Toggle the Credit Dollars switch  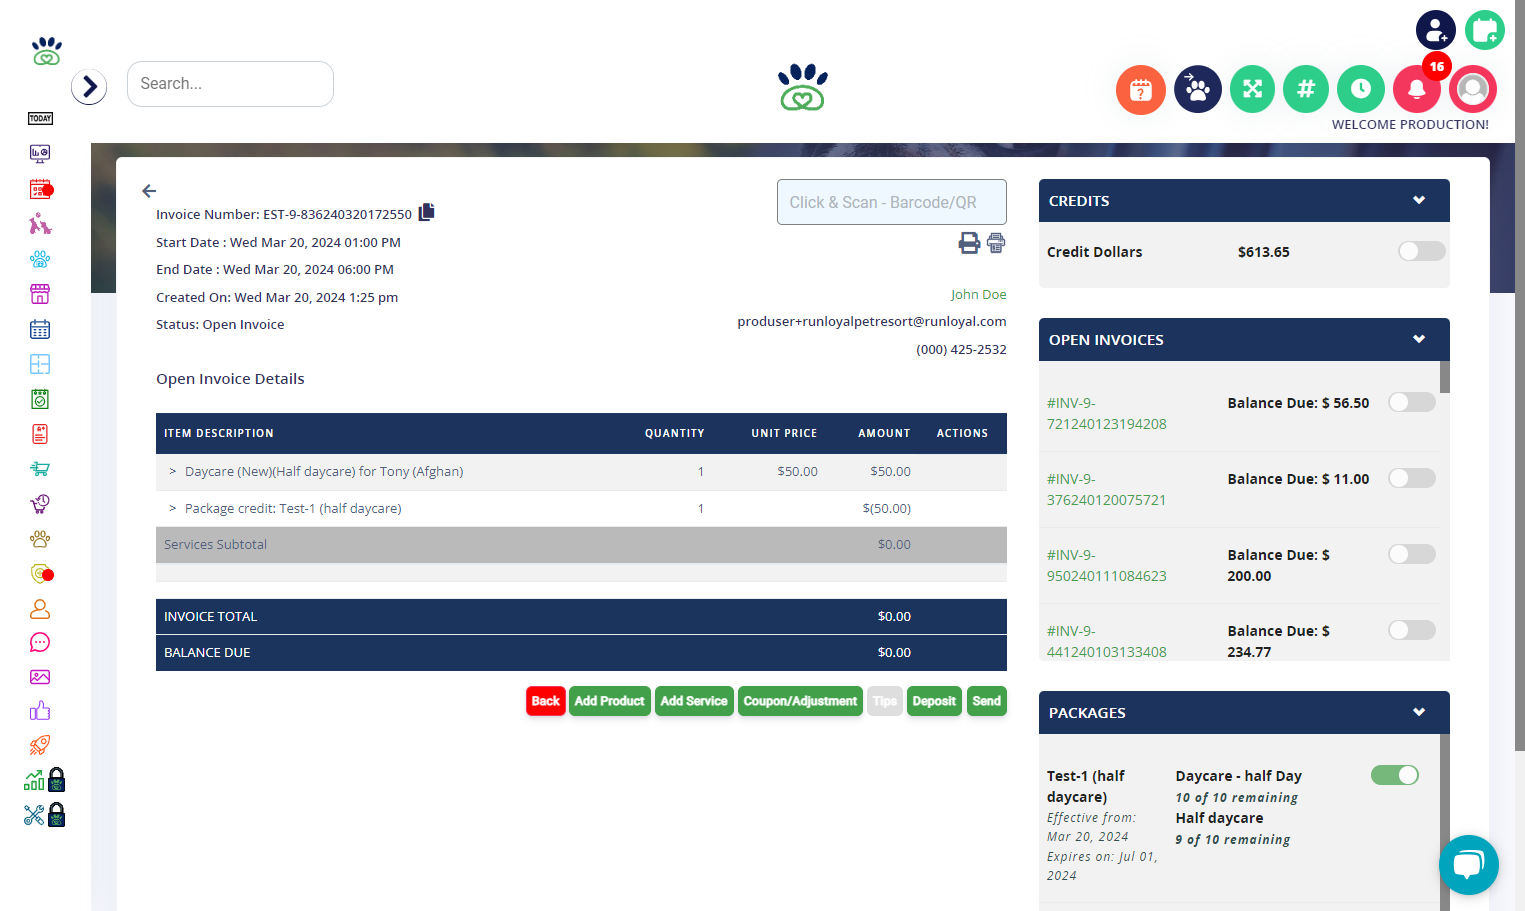1421,251
